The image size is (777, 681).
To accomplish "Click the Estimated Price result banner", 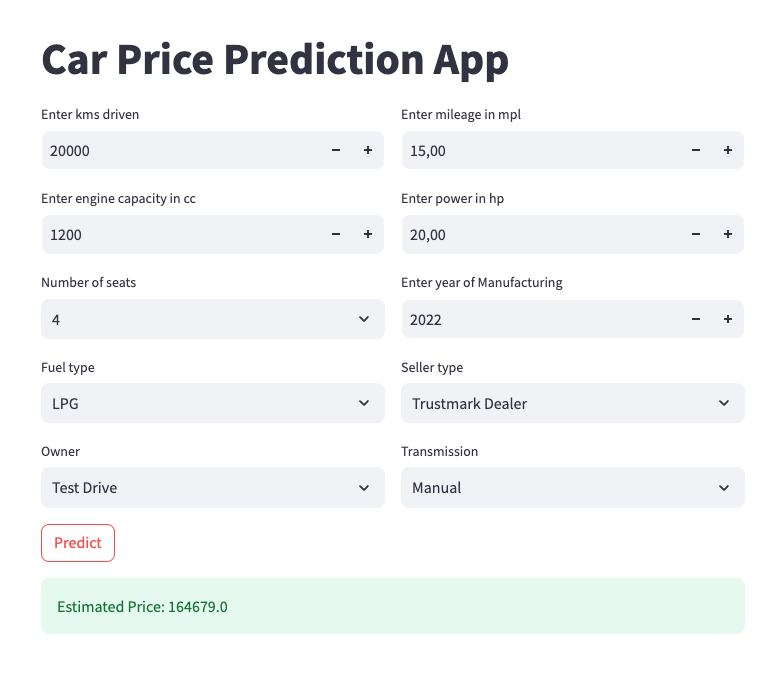I will (x=392, y=606).
